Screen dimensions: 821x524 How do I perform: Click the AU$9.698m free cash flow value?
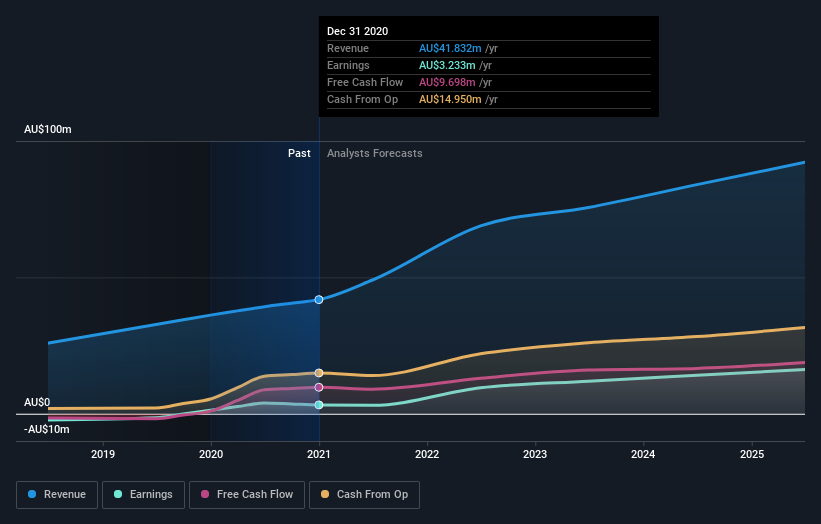click(447, 82)
